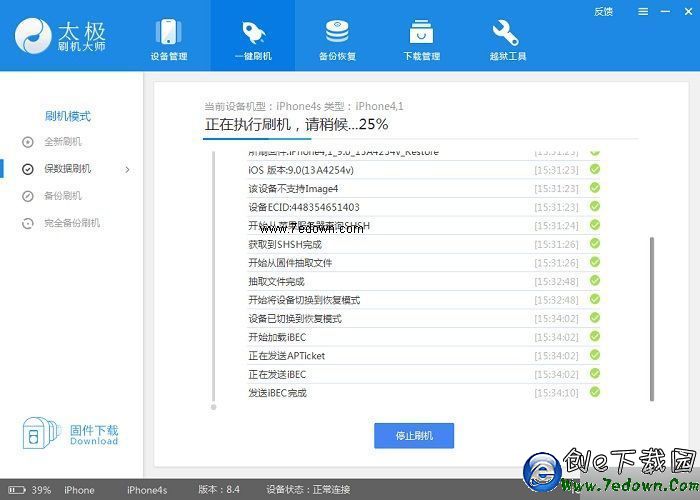Click the 一键刷机 rocket icon

pos(252,31)
